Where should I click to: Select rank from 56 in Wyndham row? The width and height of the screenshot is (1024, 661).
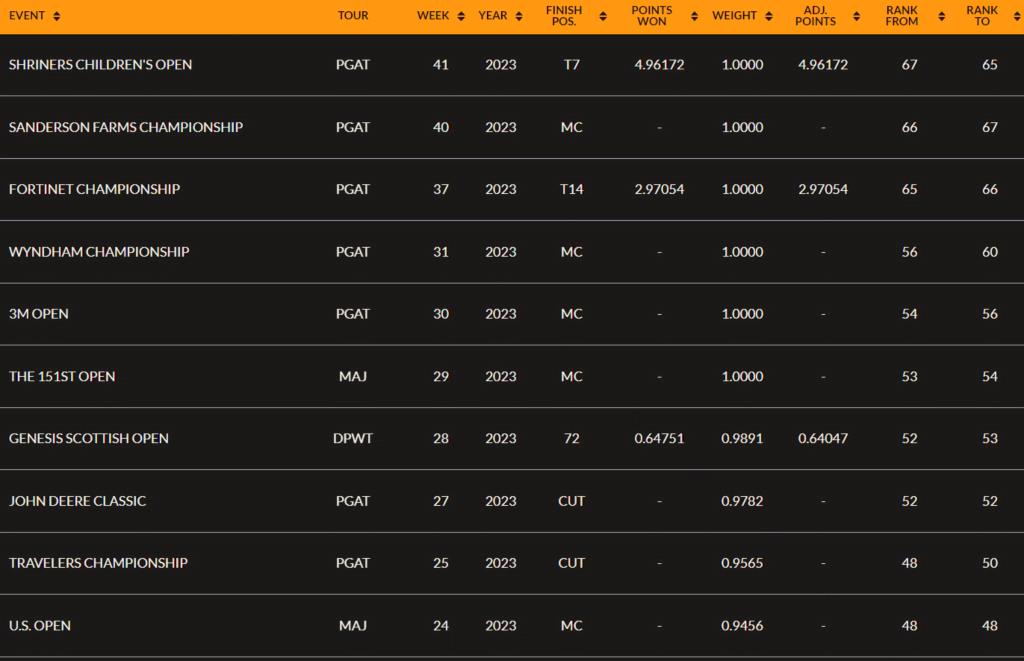910,252
